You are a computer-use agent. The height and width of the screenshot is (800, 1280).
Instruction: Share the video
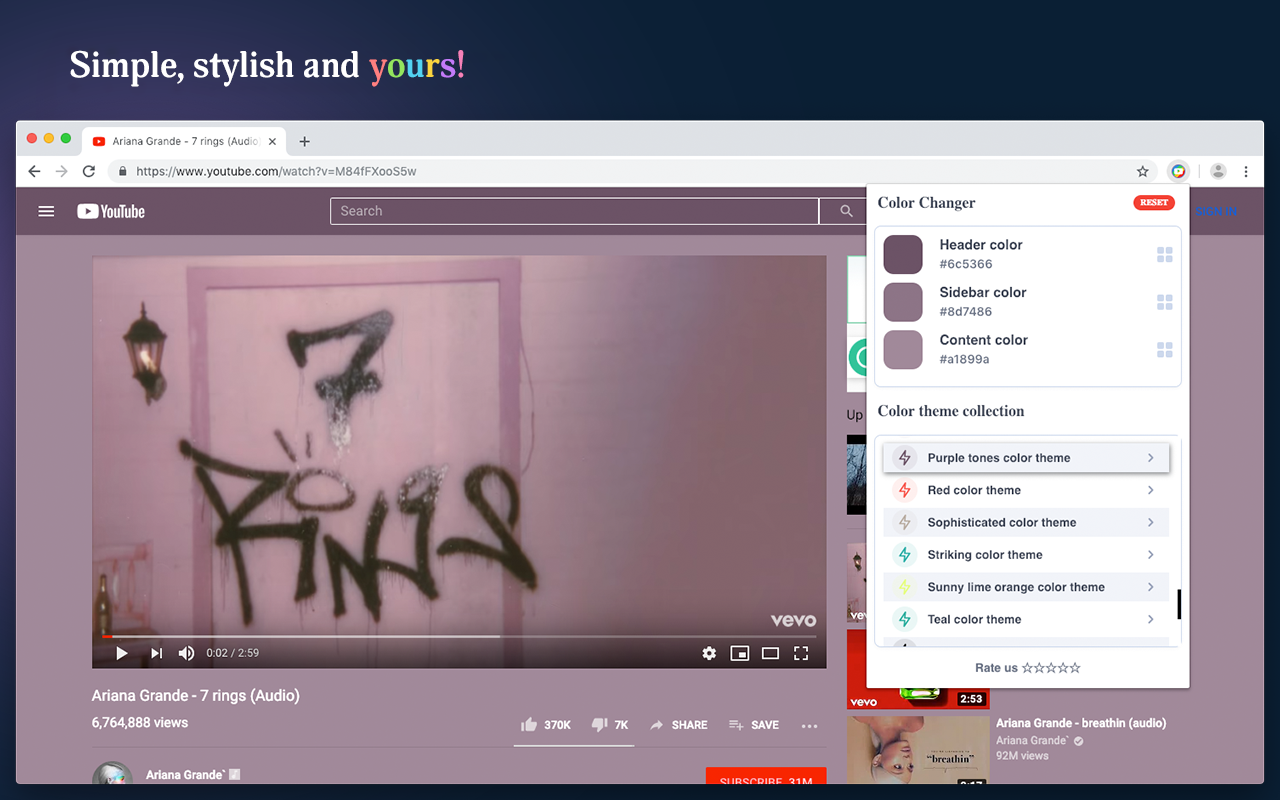(678, 725)
